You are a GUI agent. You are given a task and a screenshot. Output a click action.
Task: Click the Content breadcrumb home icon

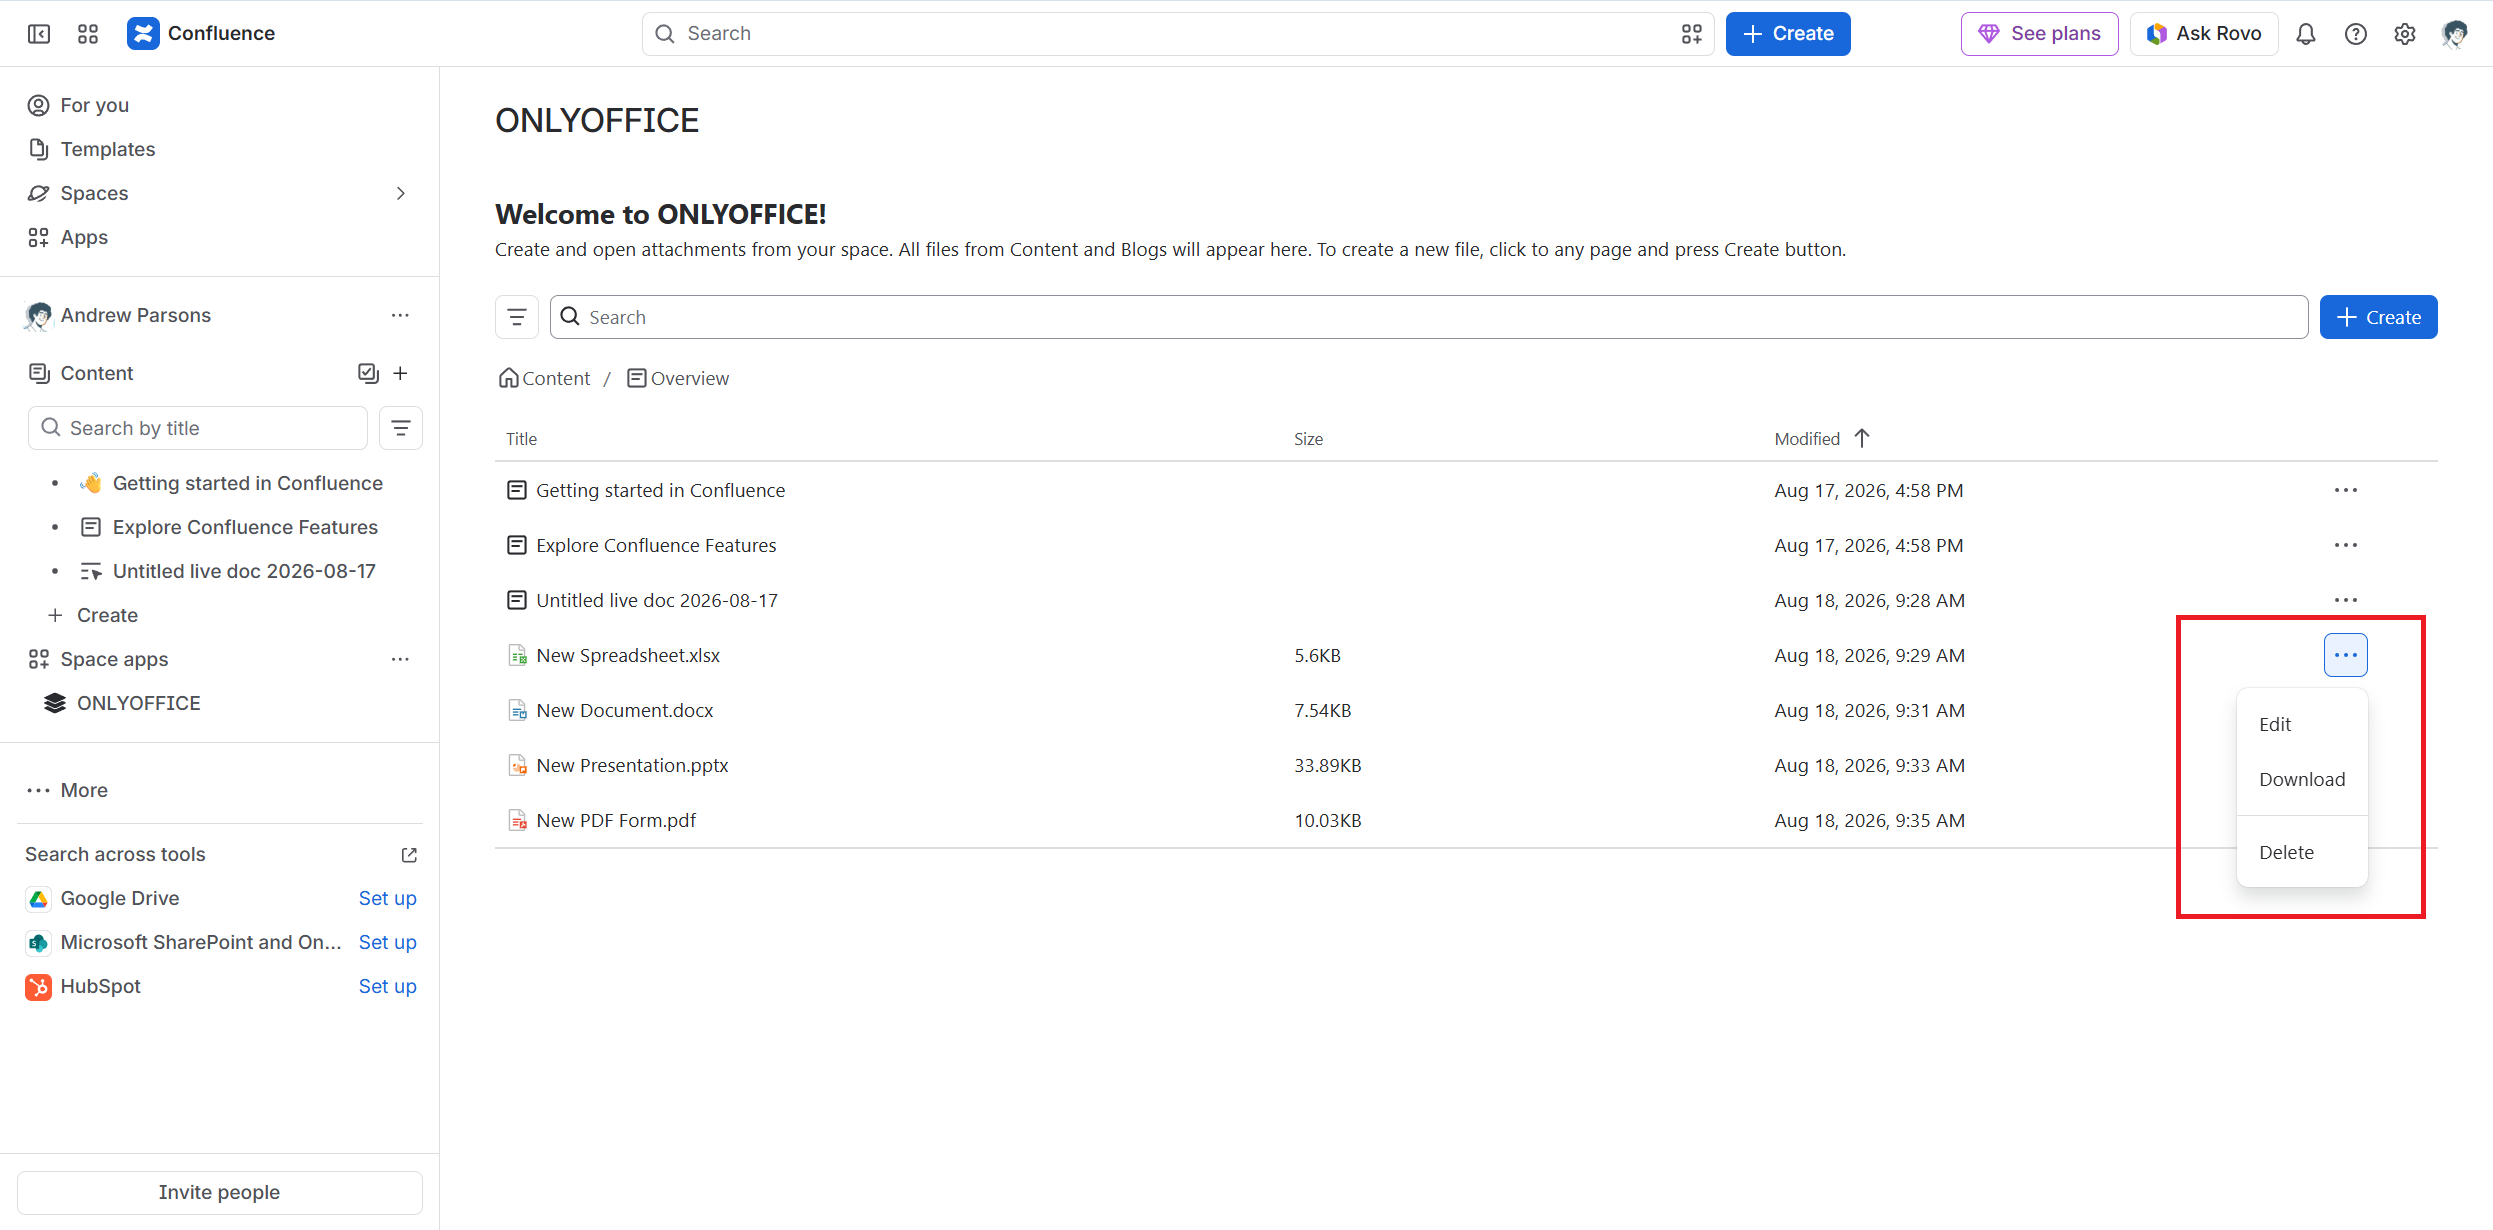pyautogui.click(x=509, y=378)
